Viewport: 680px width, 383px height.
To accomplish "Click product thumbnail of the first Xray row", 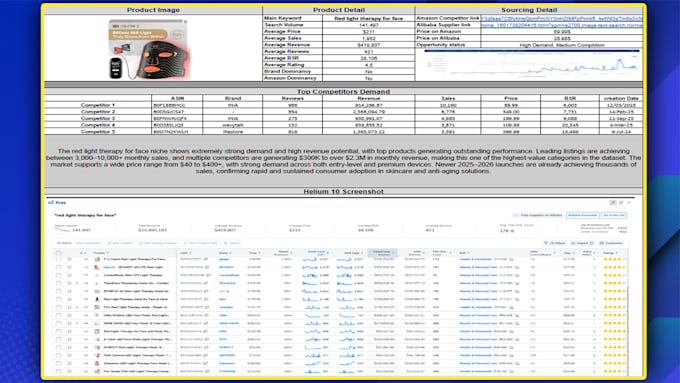I will [x=97, y=259].
